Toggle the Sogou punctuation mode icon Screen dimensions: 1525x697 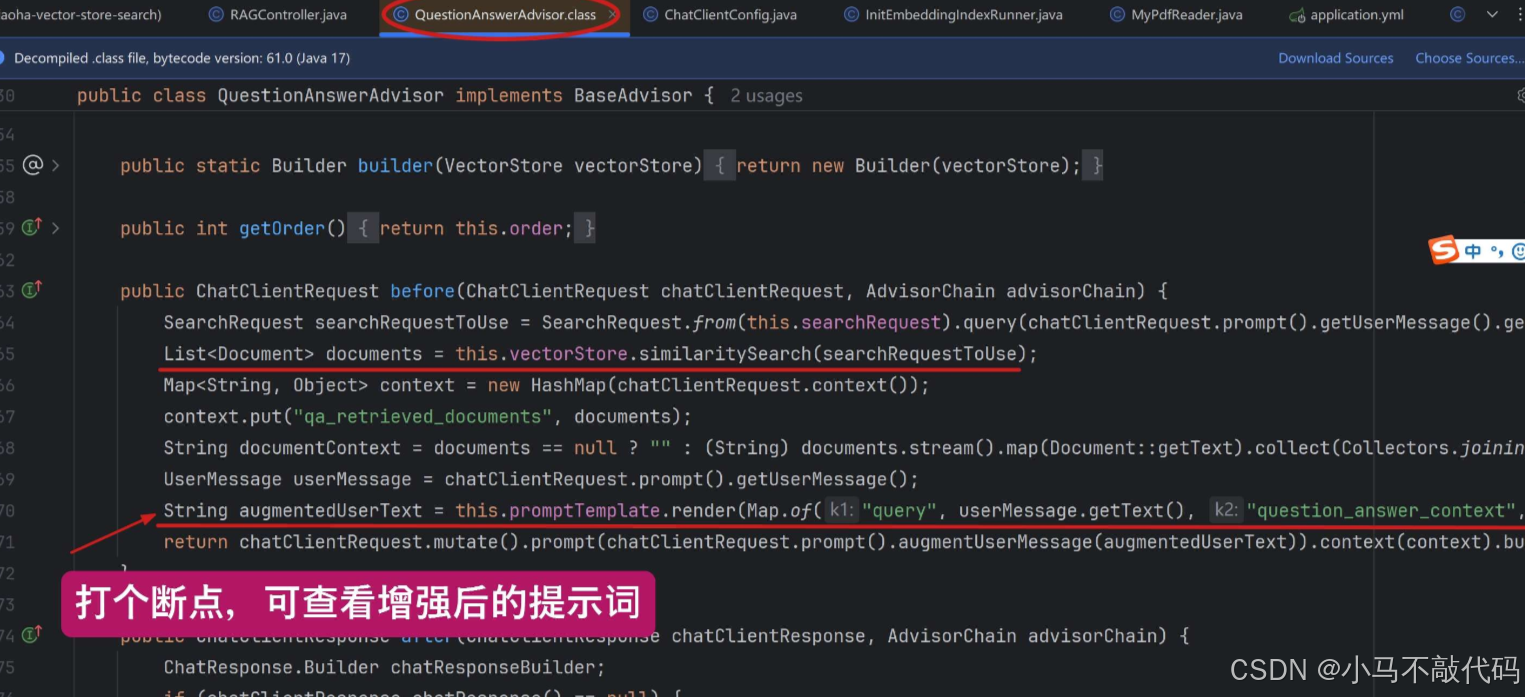pos(1496,252)
